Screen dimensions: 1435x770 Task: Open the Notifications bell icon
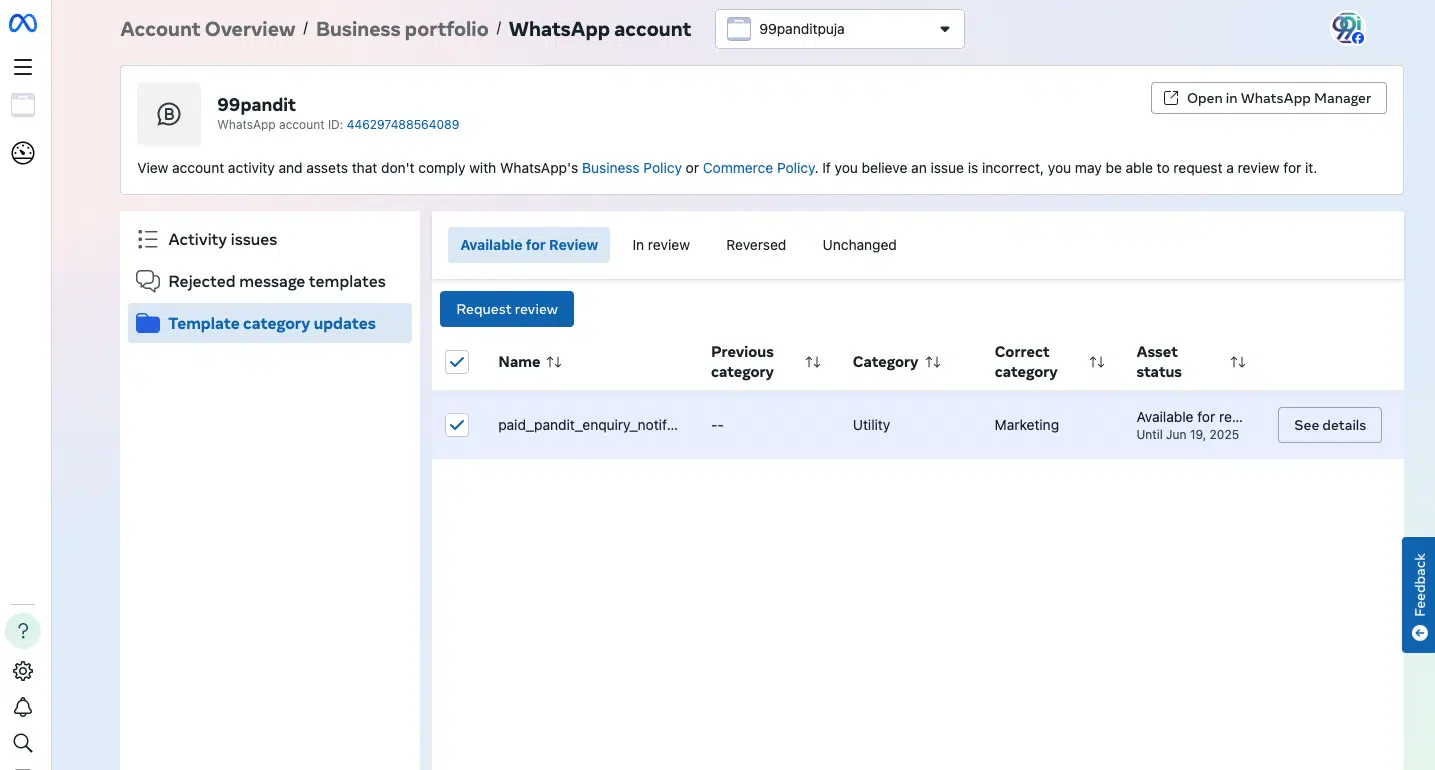[x=23, y=707]
